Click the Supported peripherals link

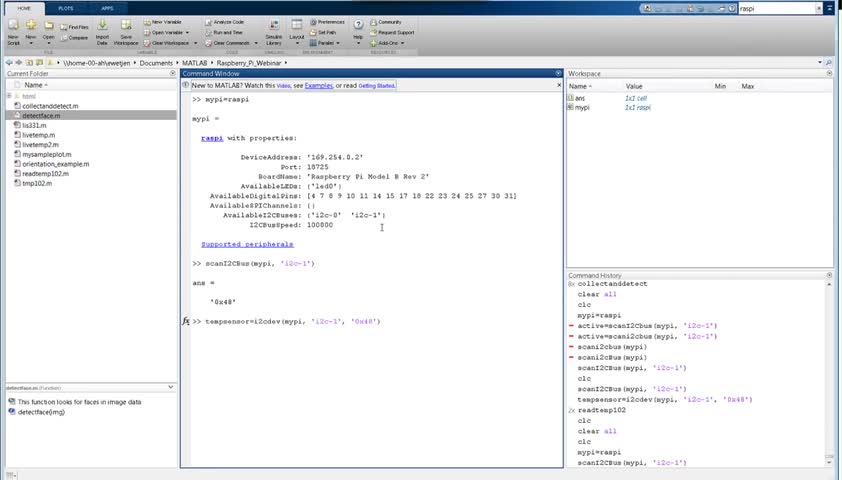point(247,244)
